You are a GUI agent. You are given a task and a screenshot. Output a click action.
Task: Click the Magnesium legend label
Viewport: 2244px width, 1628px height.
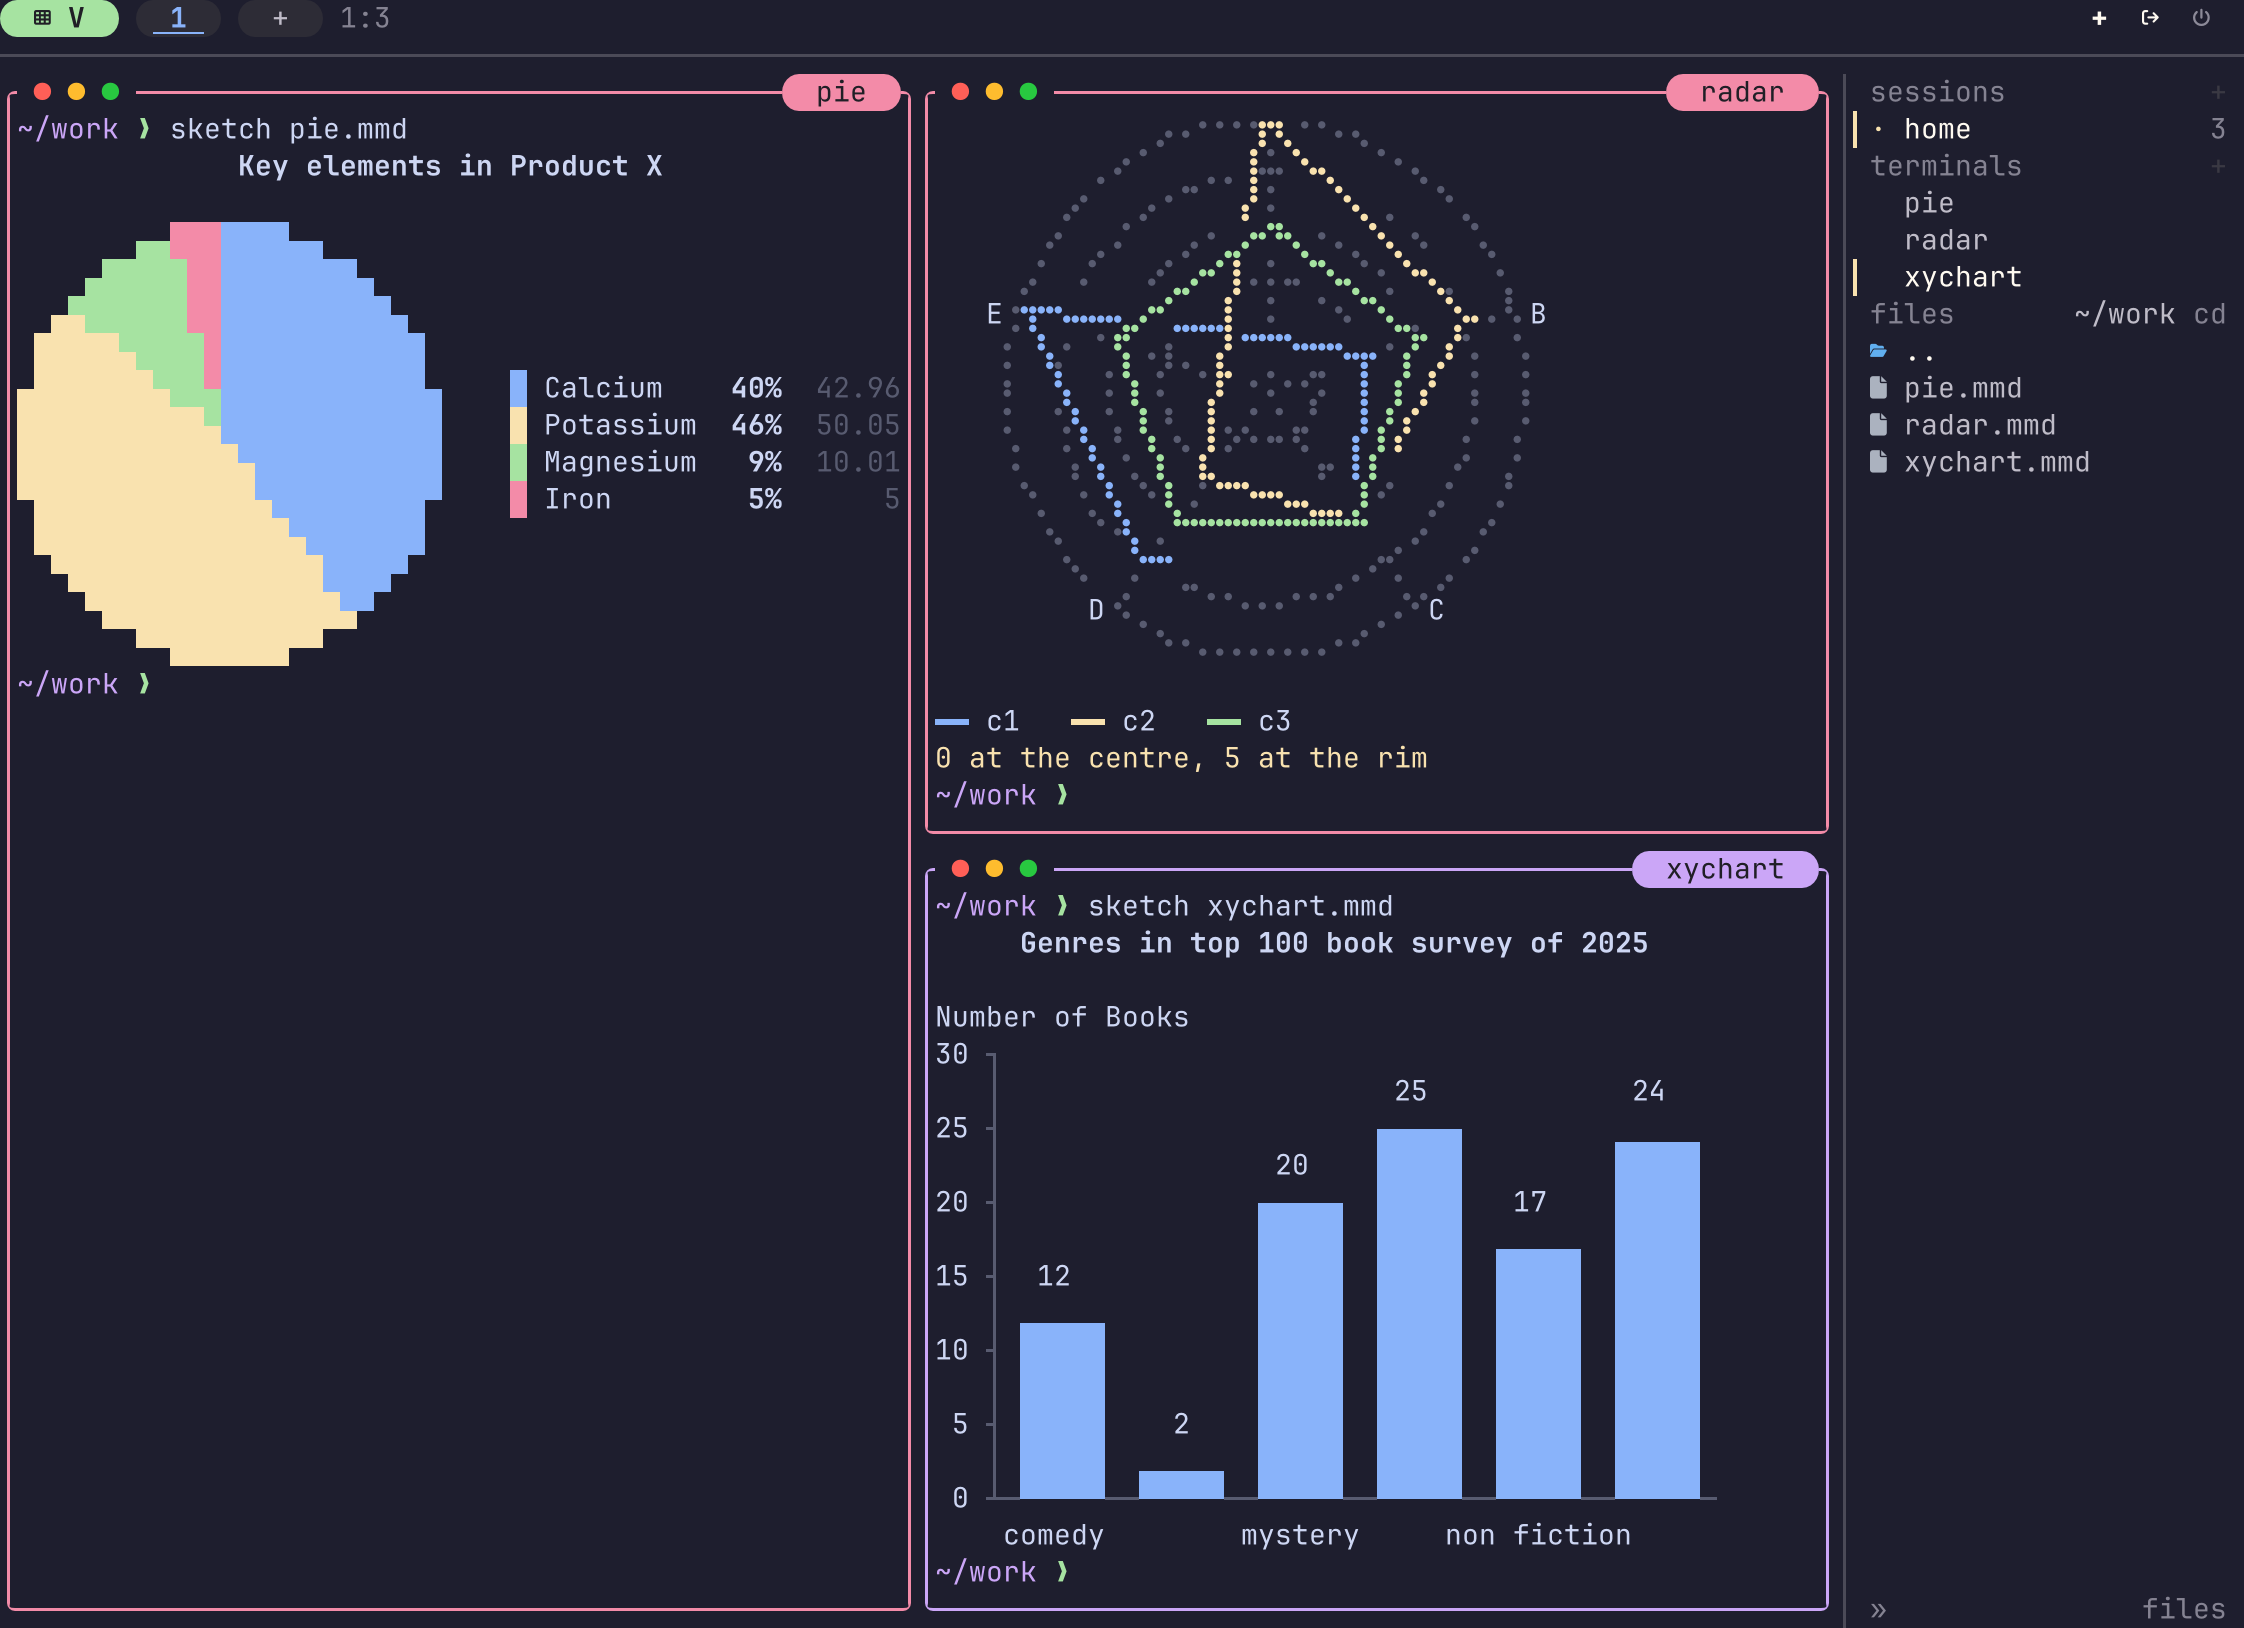(620, 462)
